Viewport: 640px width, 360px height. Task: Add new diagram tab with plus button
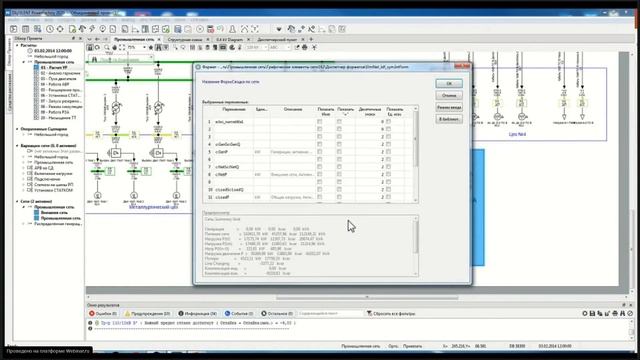point(311,39)
